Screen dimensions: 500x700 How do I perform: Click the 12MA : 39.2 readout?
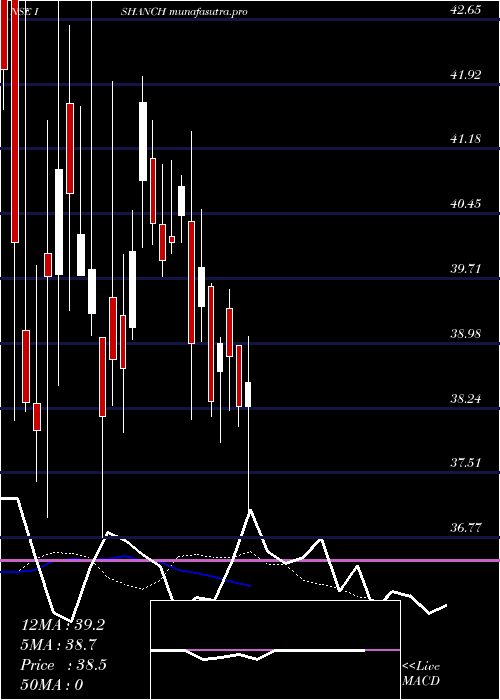62,625
